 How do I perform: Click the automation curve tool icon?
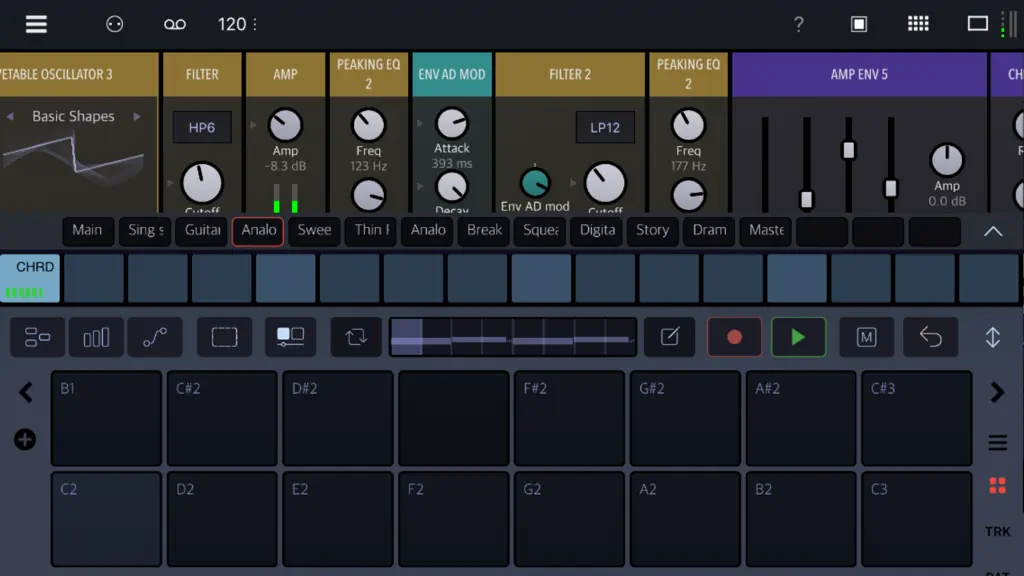point(155,337)
